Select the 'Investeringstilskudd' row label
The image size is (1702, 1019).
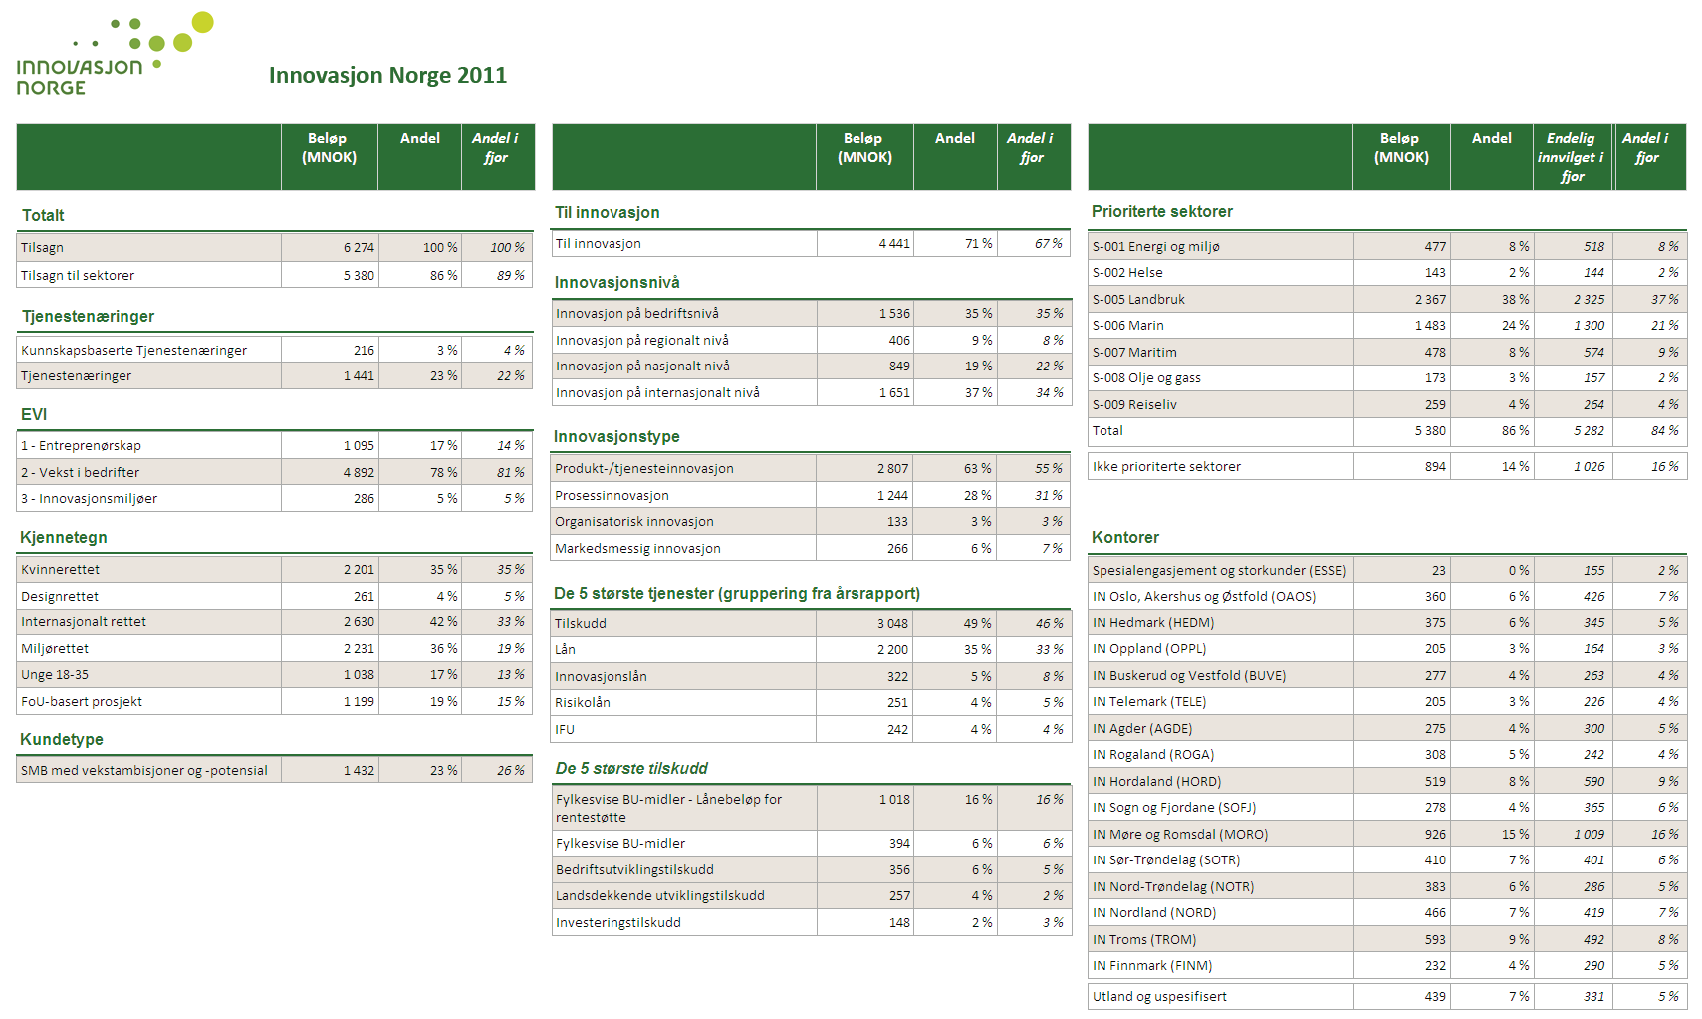(x=618, y=922)
